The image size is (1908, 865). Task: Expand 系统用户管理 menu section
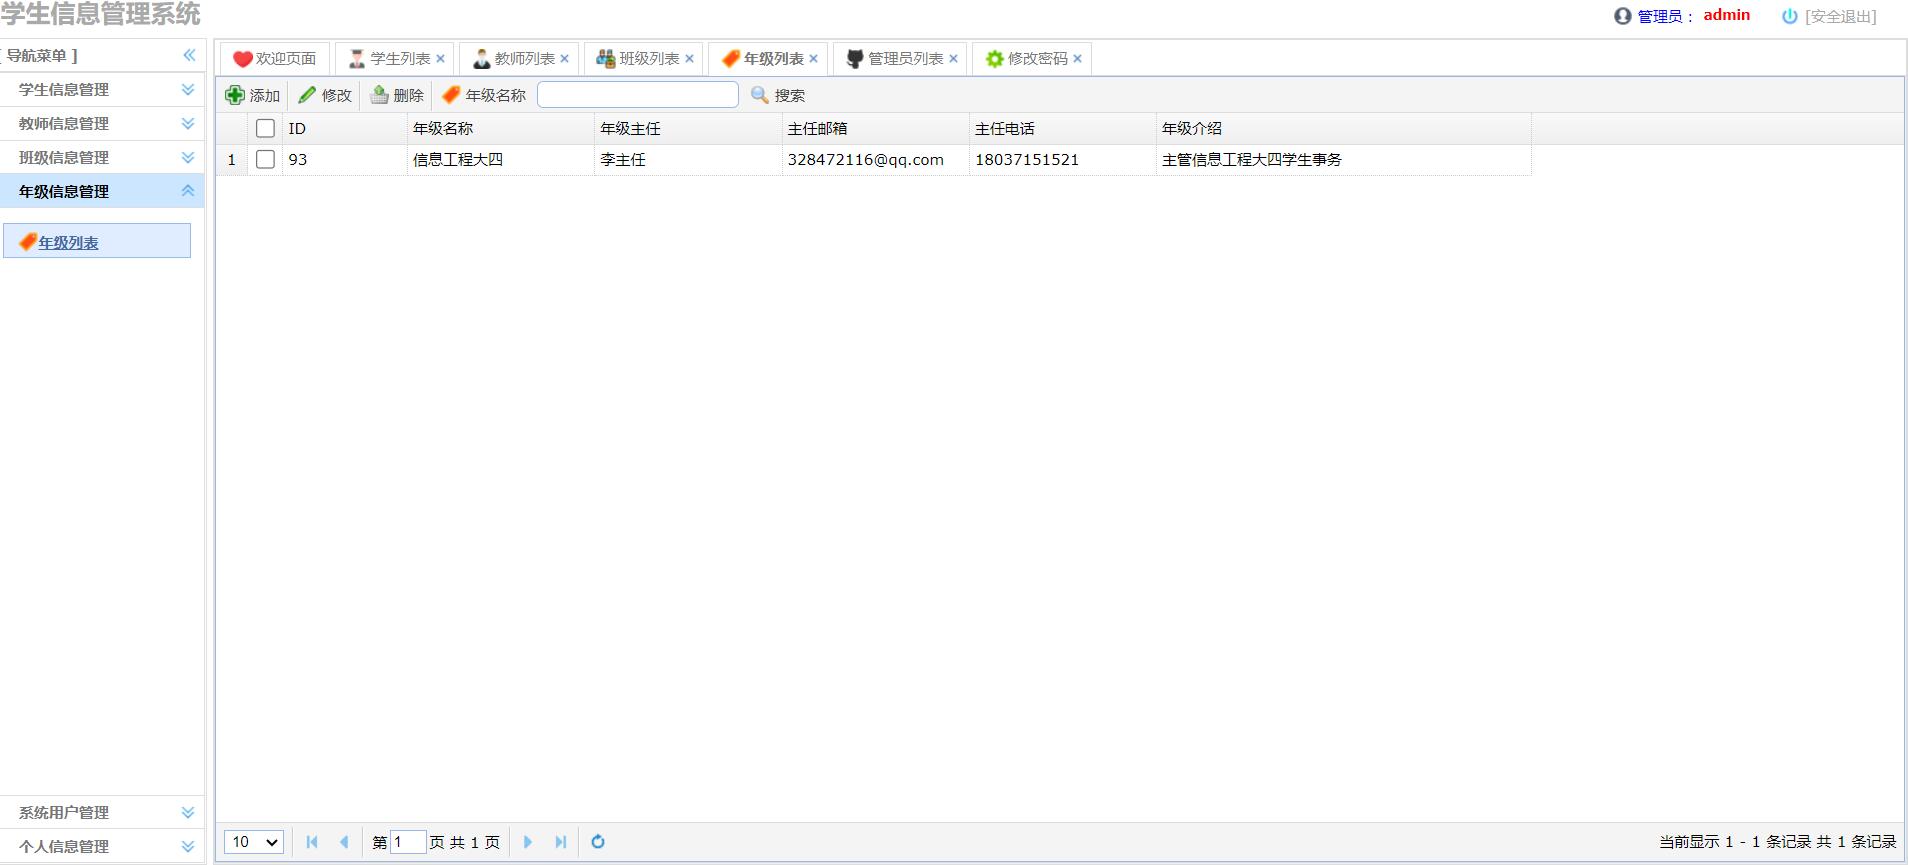pos(188,812)
